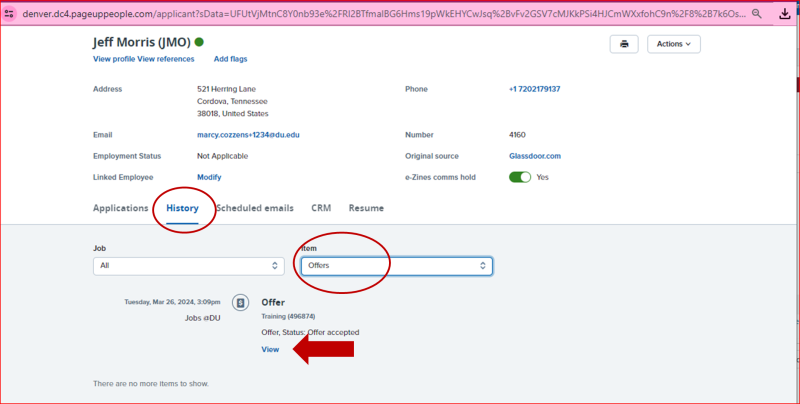Click the green status dot beside Jeff Morris
The height and width of the screenshot is (404, 800).
coord(200,43)
